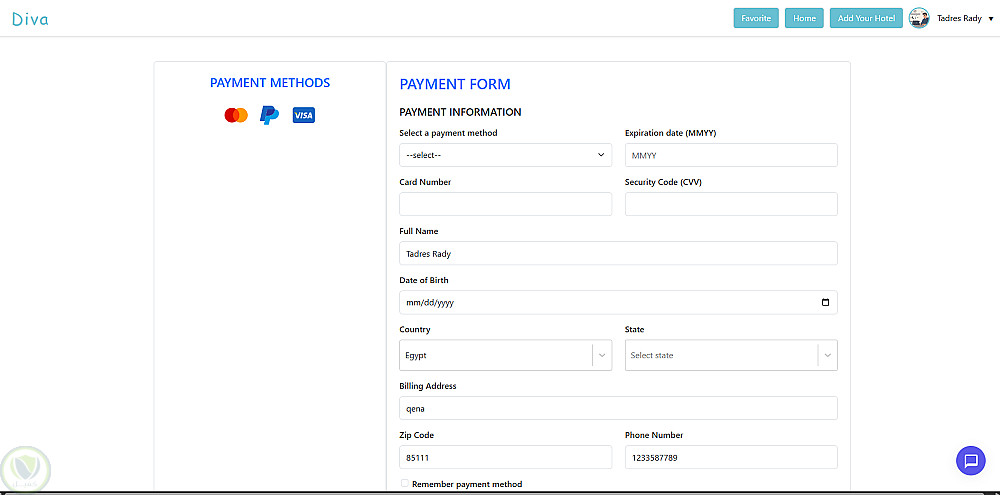Expand the State dropdown chevron
The width and height of the screenshot is (1000, 495).
click(828, 355)
